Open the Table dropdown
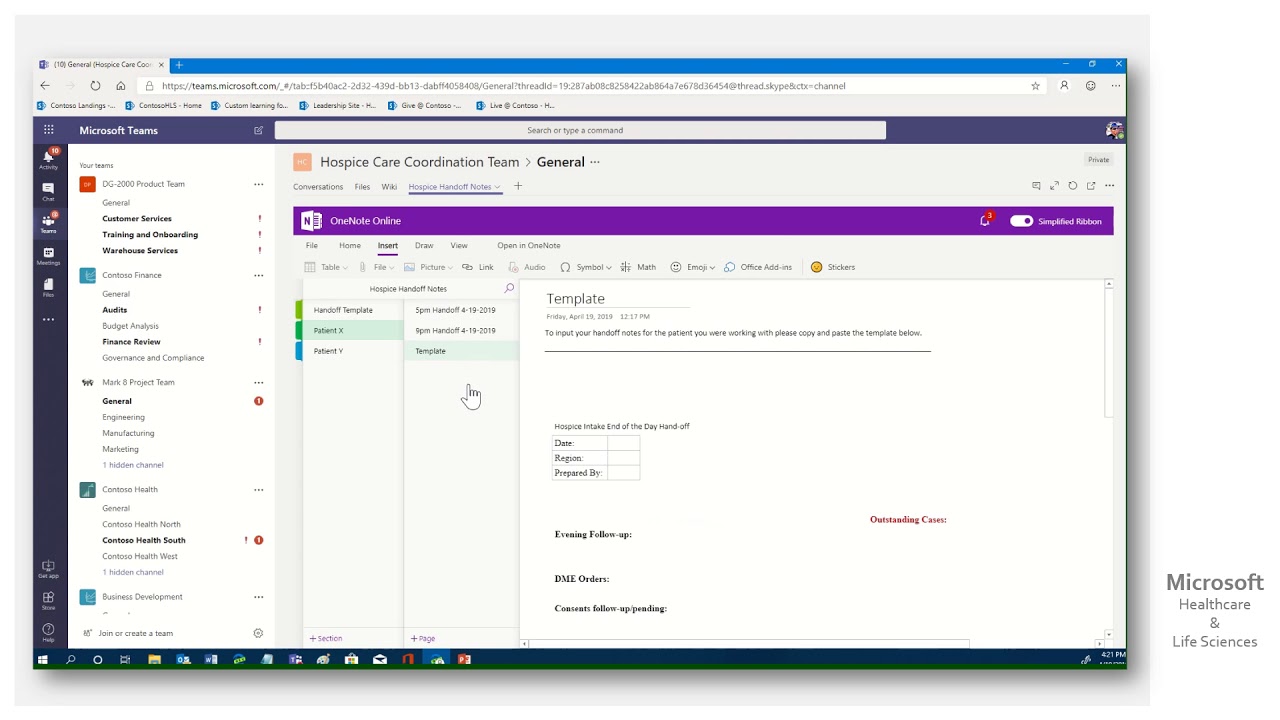The width and height of the screenshot is (1280, 720). [326, 267]
